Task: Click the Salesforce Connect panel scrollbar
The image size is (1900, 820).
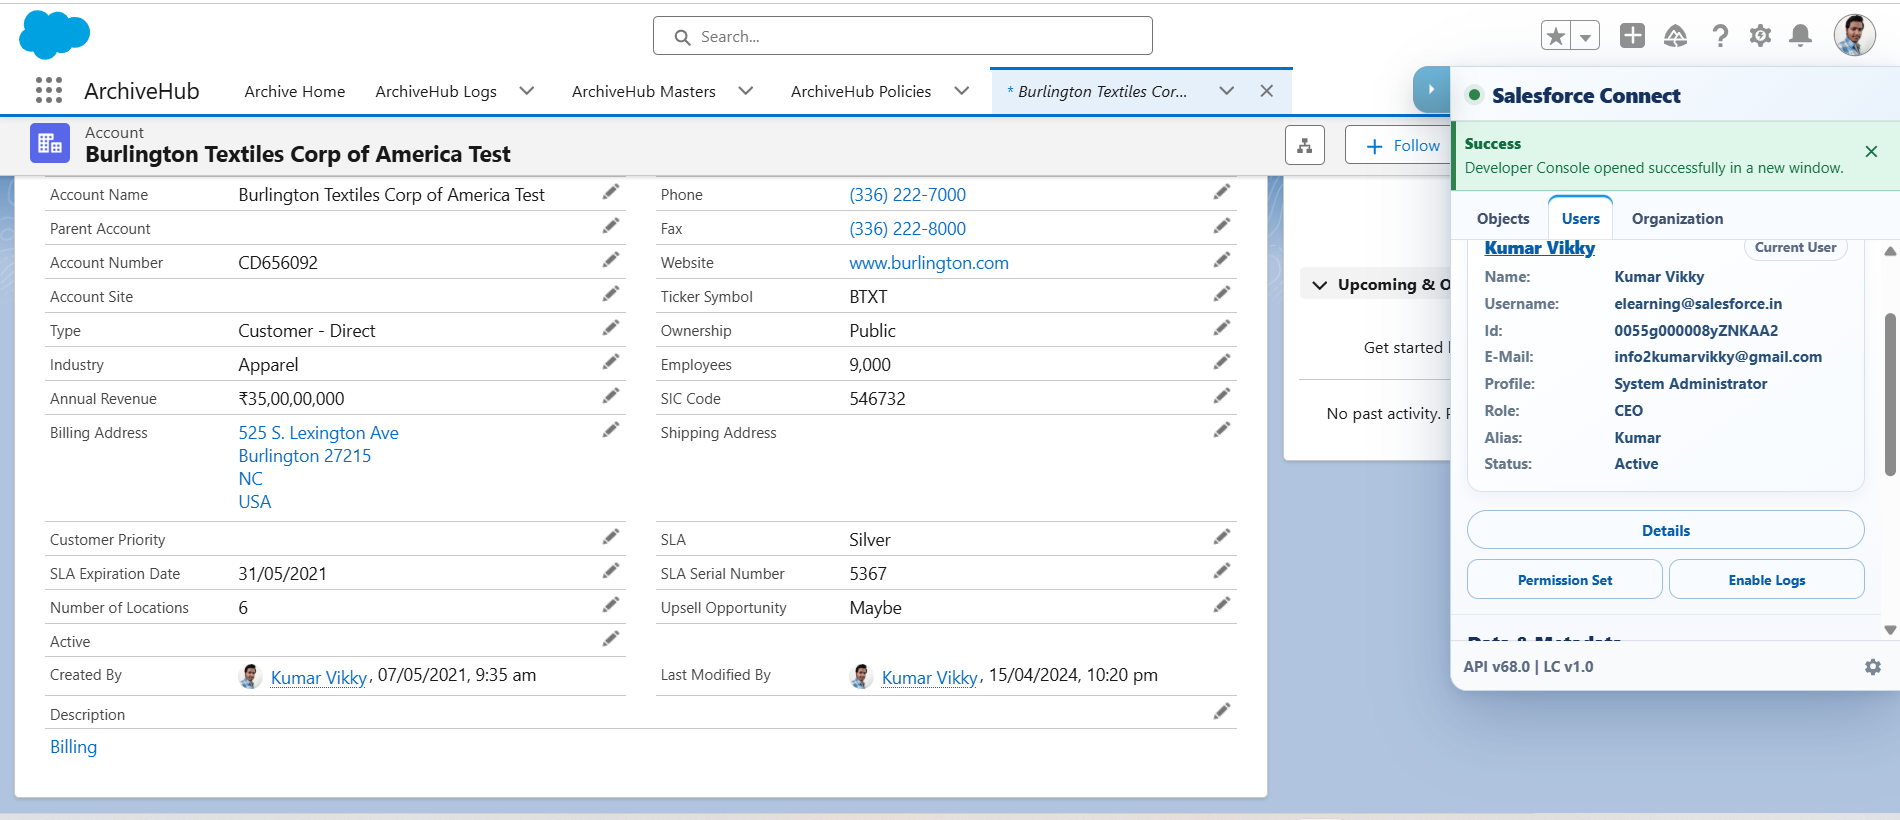Action: click(x=1889, y=394)
